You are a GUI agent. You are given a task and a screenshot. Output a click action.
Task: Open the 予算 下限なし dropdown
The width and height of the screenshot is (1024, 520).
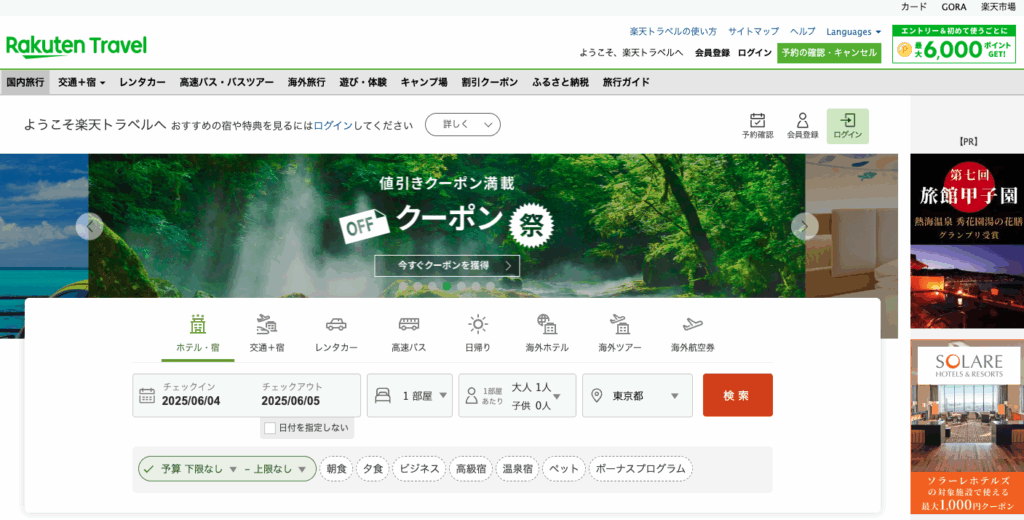pyautogui.click(x=199, y=468)
